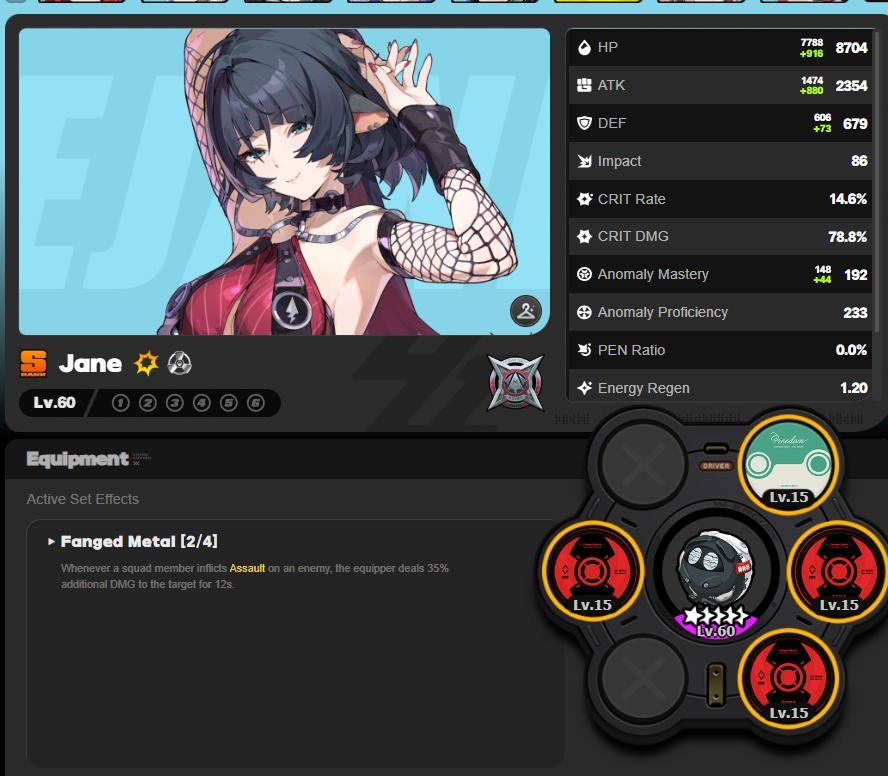This screenshot has height=776, width=888.
Task: Click the faction emblem badge
Action: (x=515, y=382)
